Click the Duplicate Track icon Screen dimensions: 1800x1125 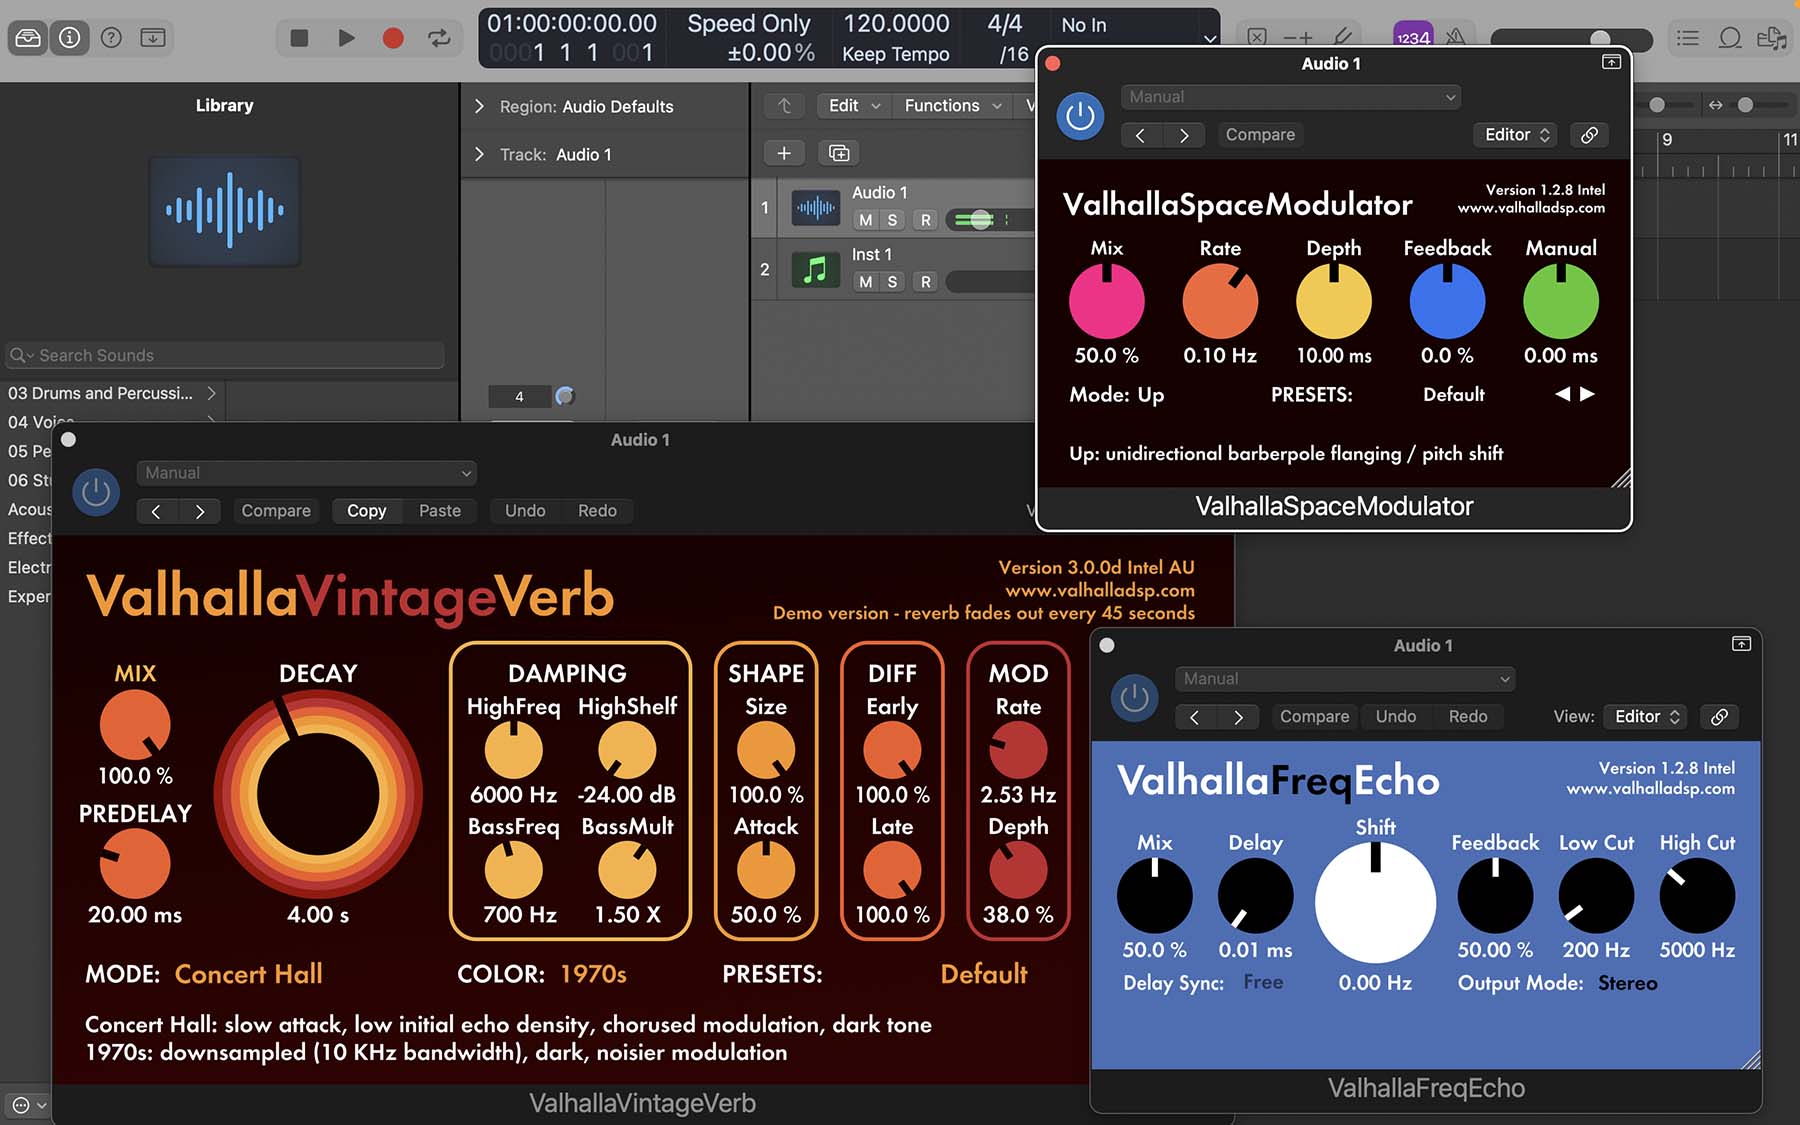[x=839, y=153]
